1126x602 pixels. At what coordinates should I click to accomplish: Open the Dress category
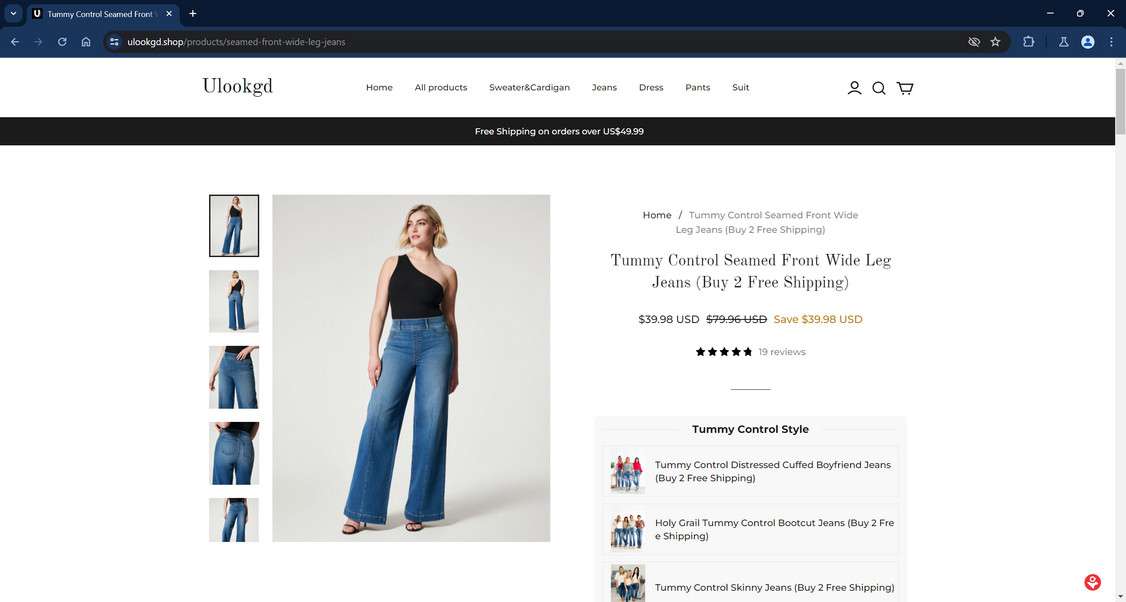point(651,88)
